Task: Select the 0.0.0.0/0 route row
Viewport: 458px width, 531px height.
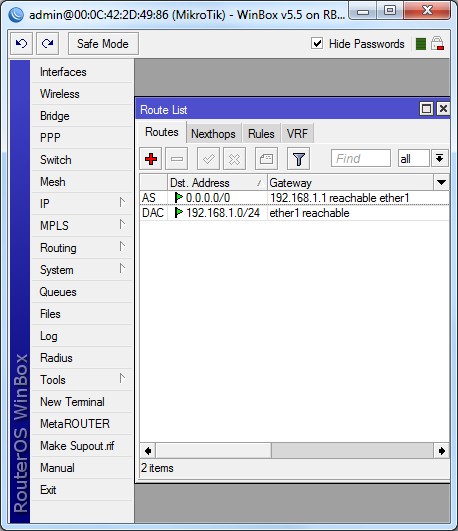Action: [294, 198]
